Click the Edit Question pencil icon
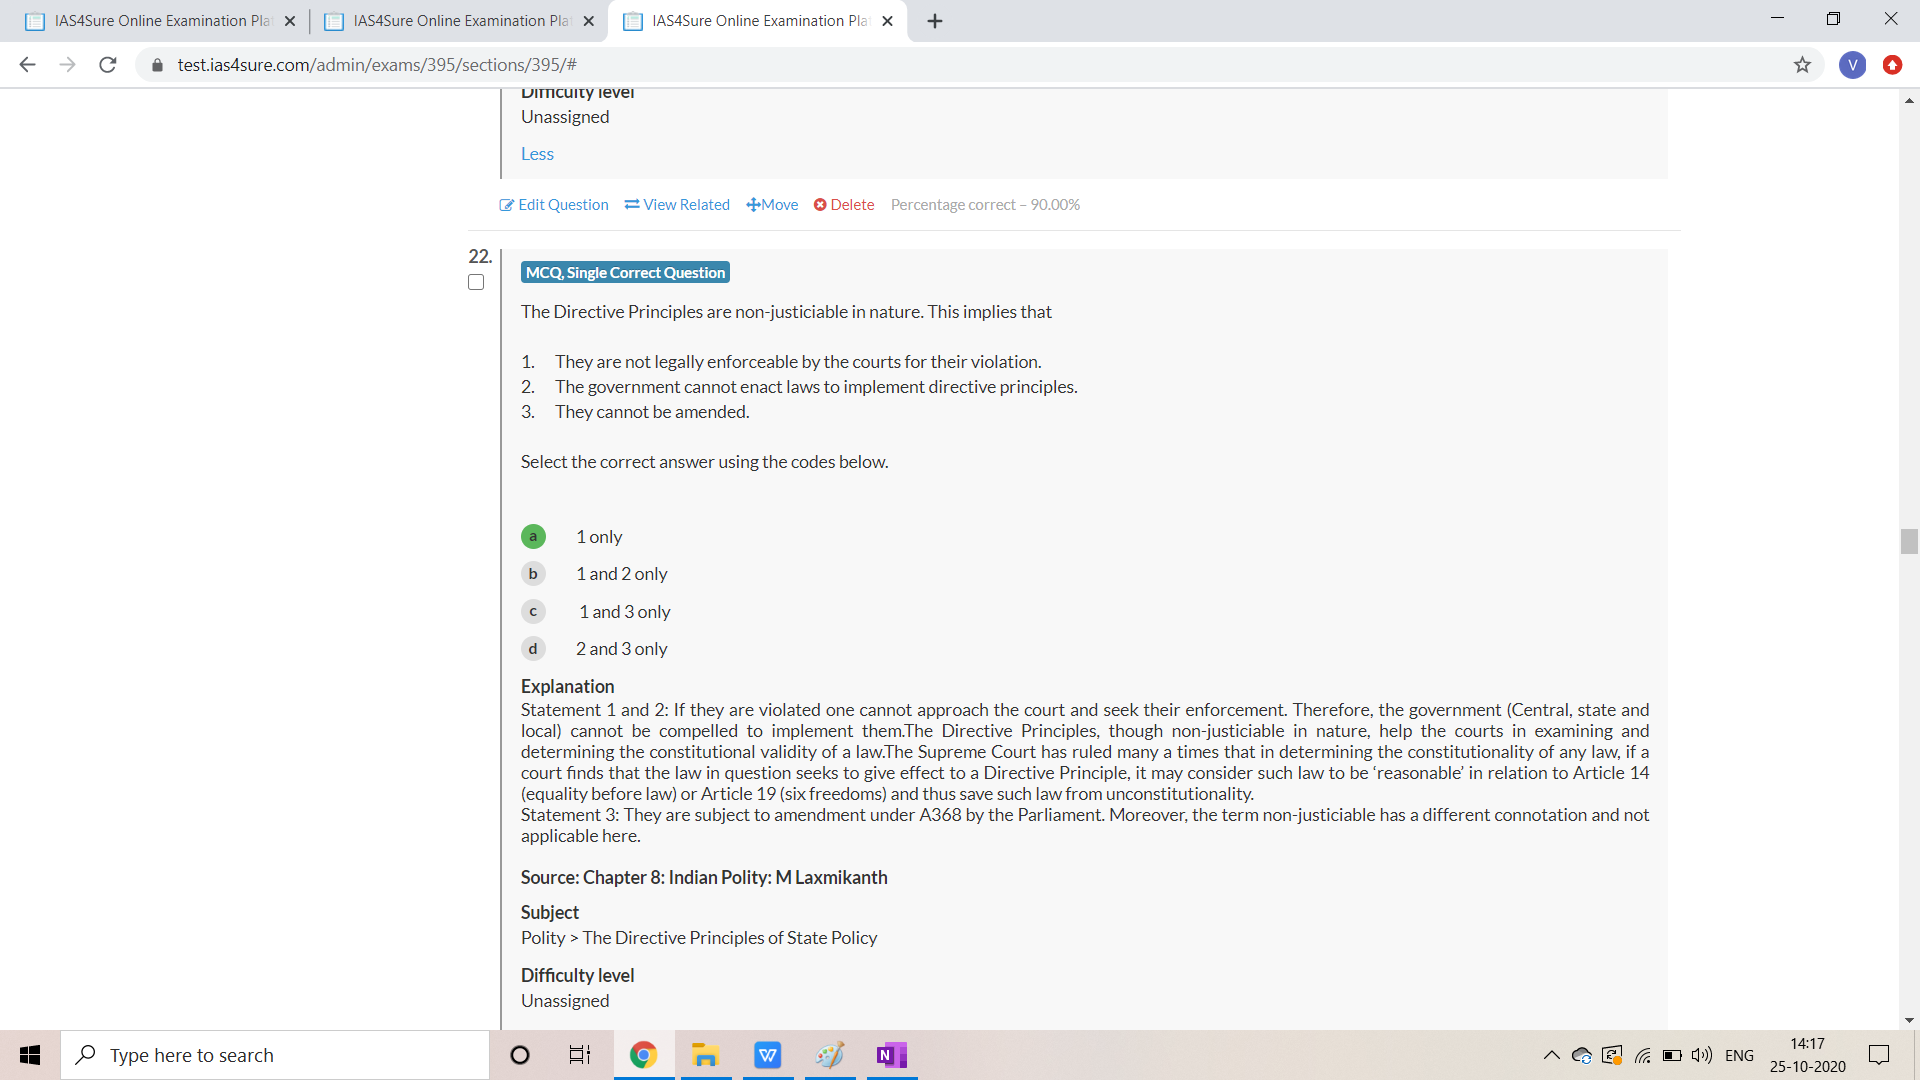The image size is (1920, 1080). pyautogui.click(x=507, y=205)
